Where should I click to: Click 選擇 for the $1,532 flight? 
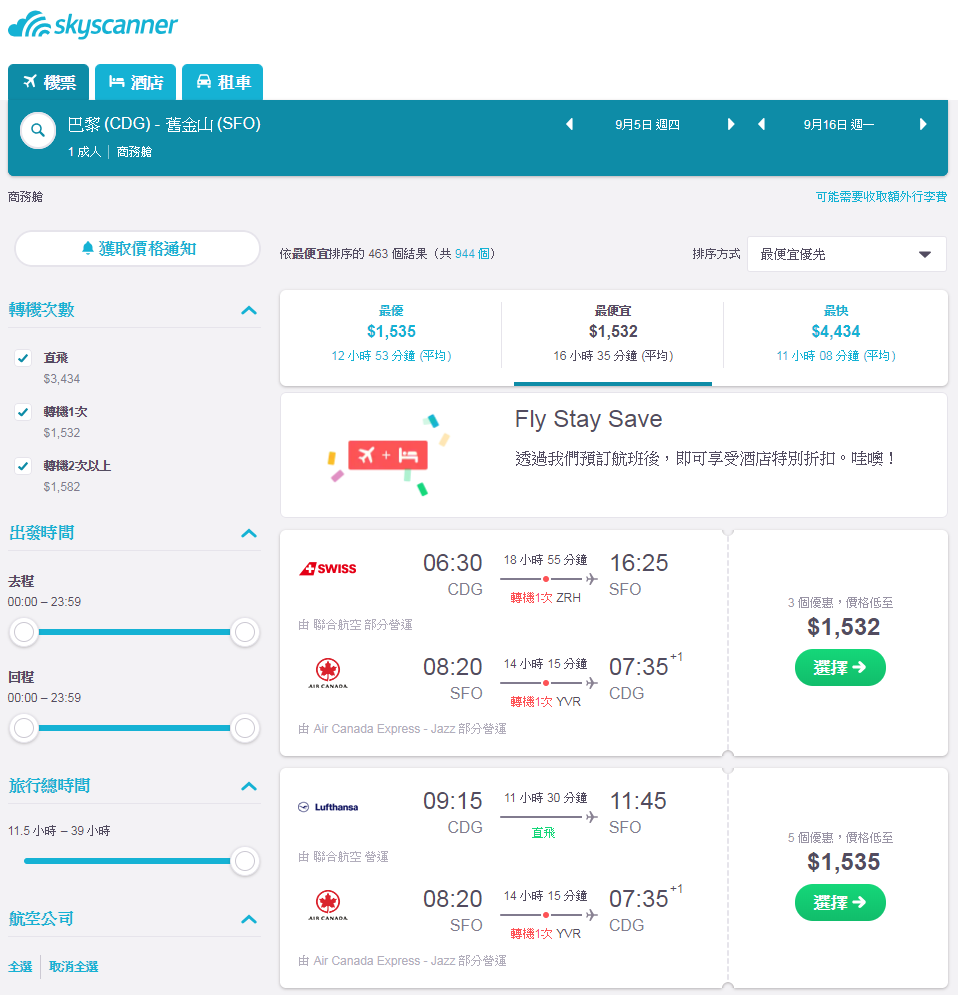tap(840, 668)
